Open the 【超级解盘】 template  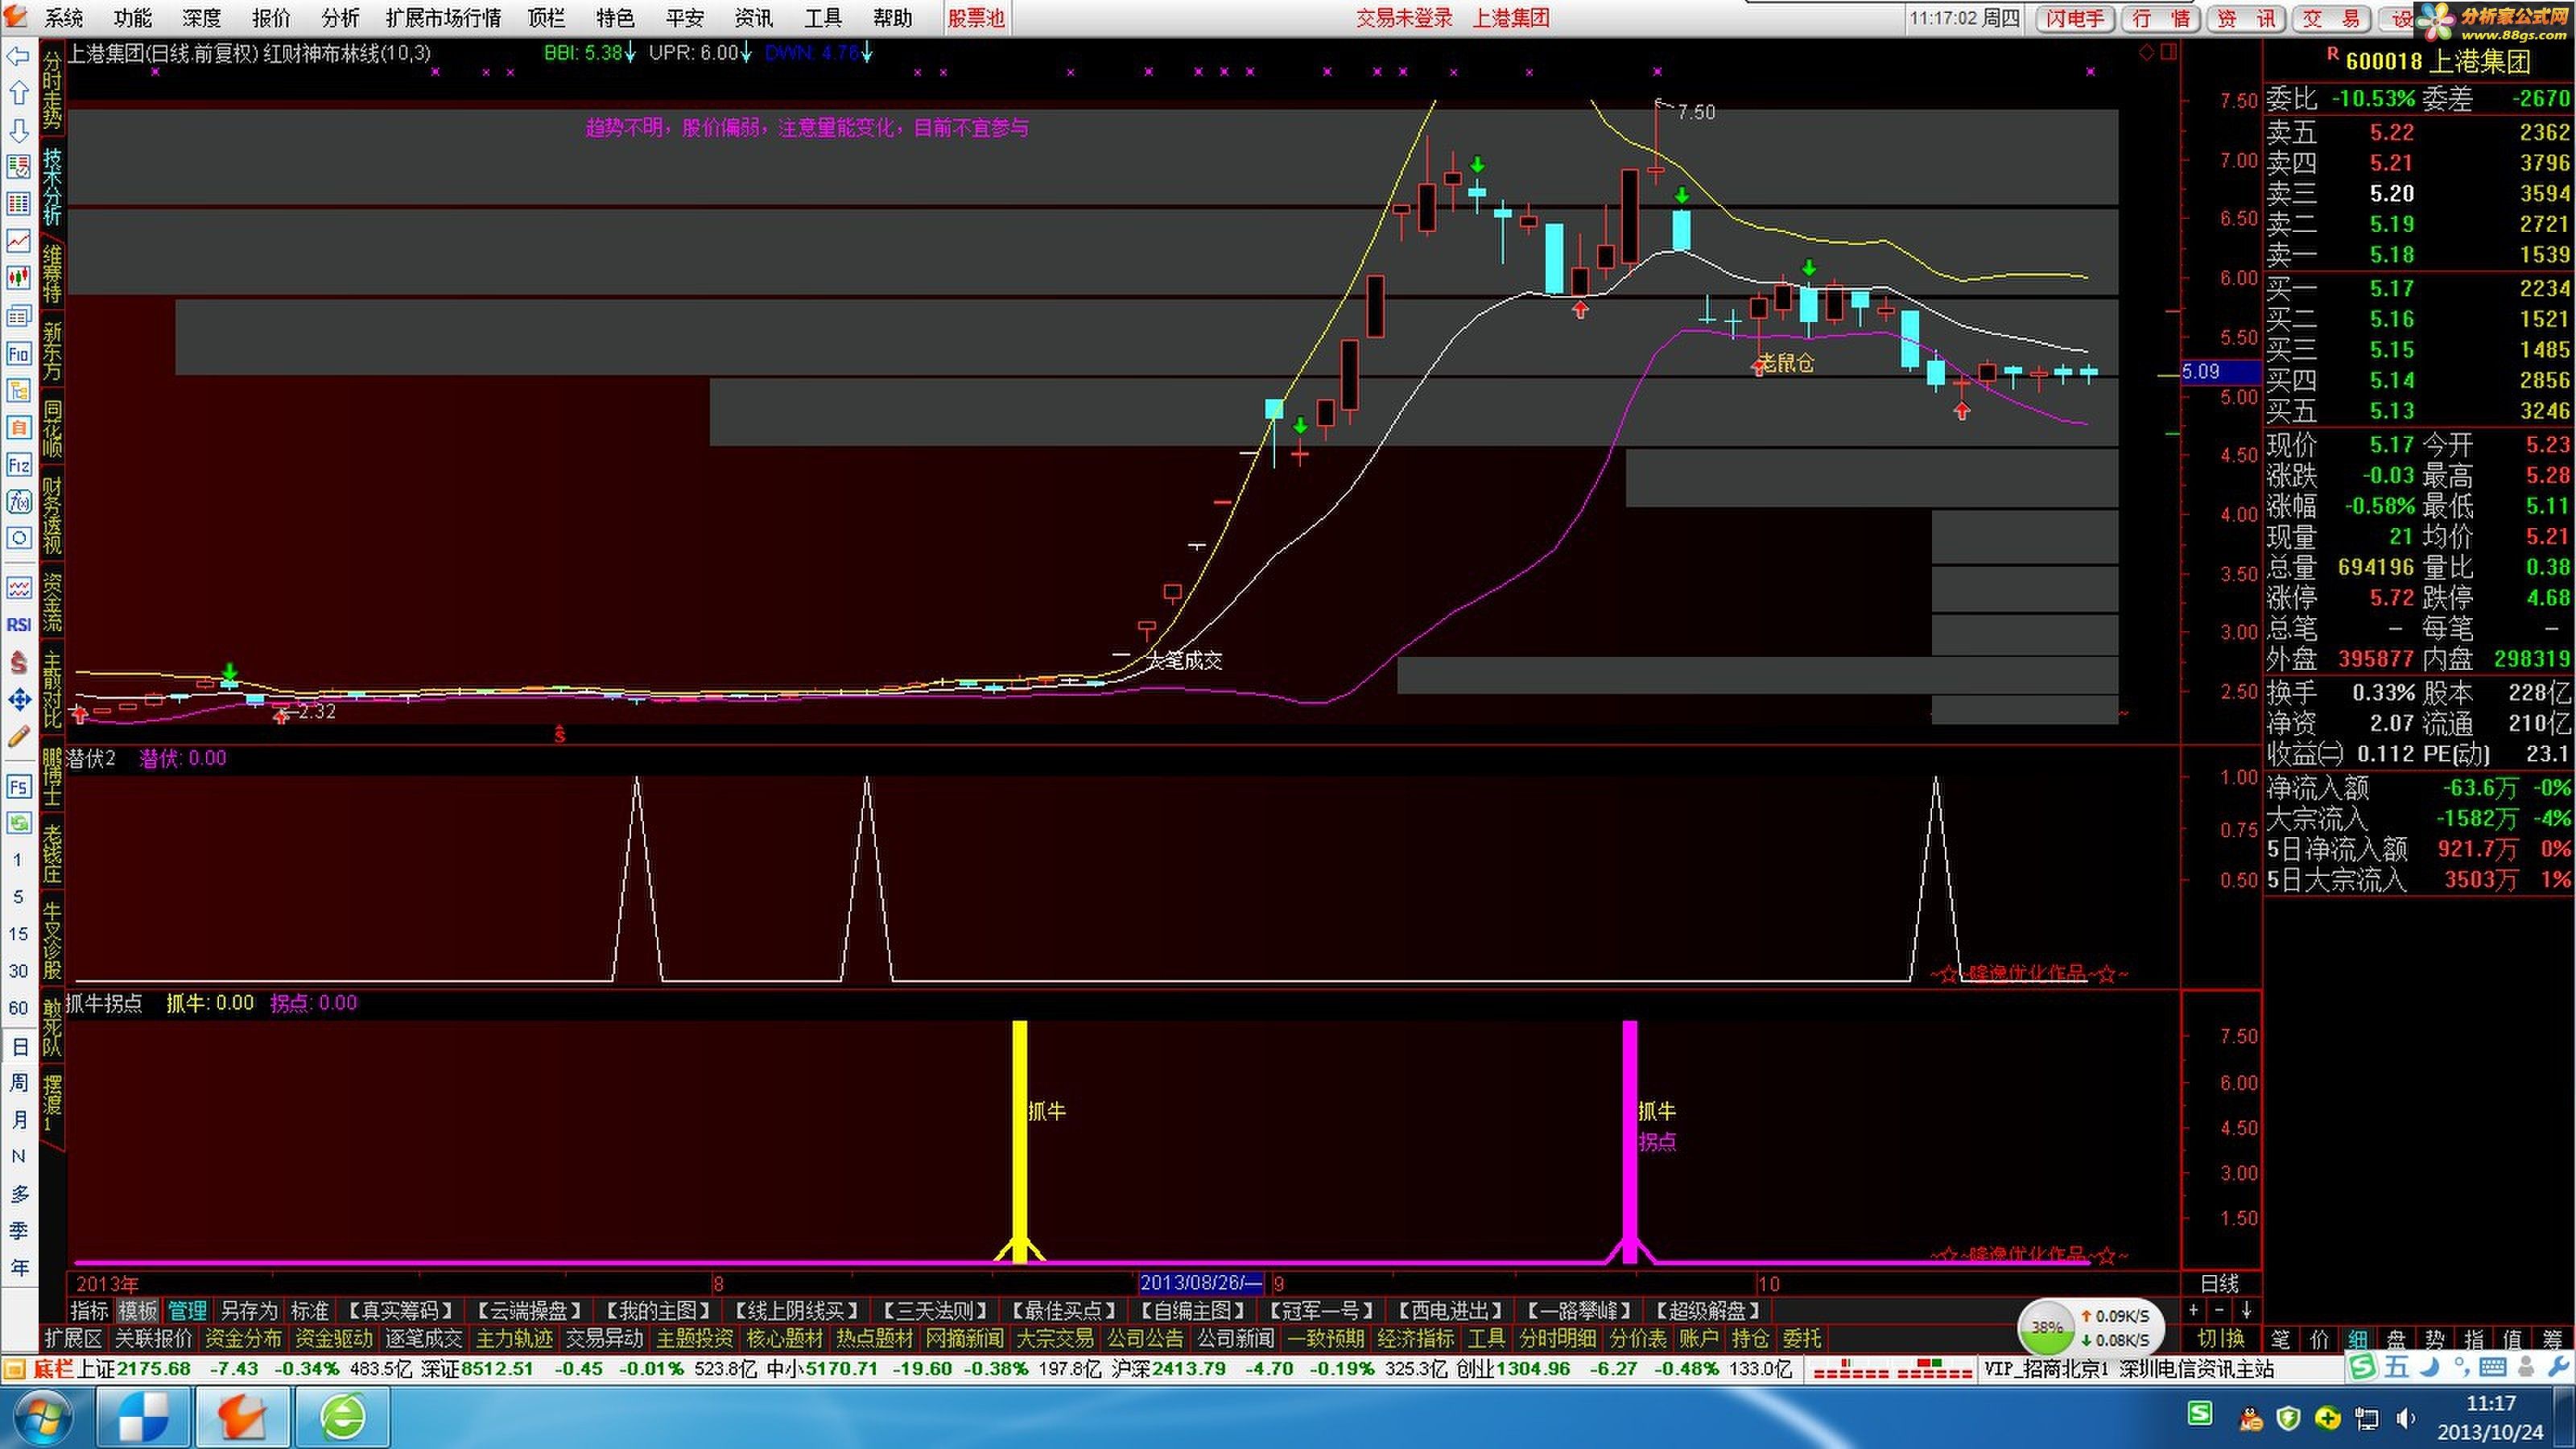click(x=1708, y=1310)
